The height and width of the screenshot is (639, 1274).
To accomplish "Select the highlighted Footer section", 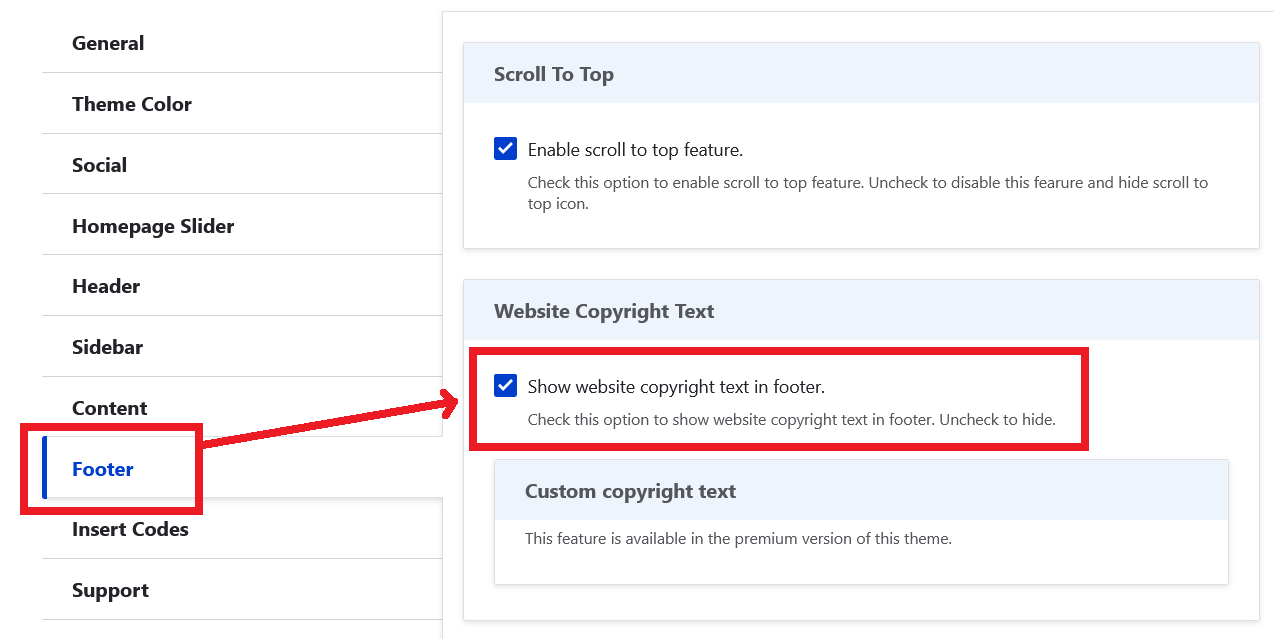I will pos(102,469).
